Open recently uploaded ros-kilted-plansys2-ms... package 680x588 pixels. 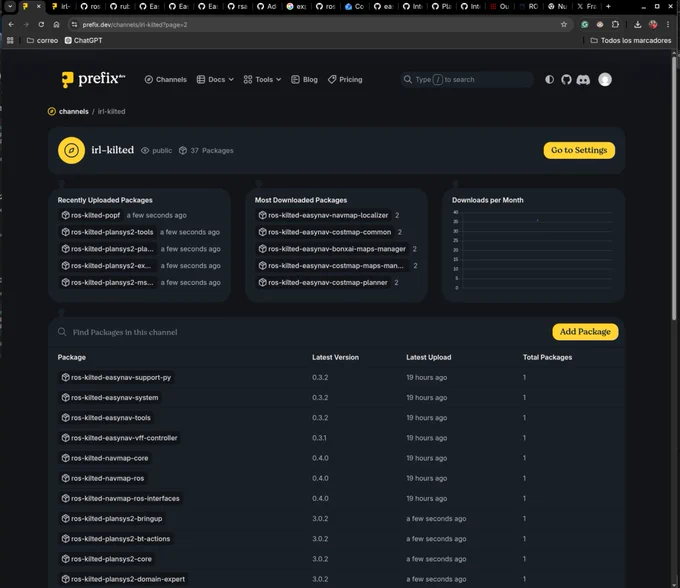pos(107,282)
